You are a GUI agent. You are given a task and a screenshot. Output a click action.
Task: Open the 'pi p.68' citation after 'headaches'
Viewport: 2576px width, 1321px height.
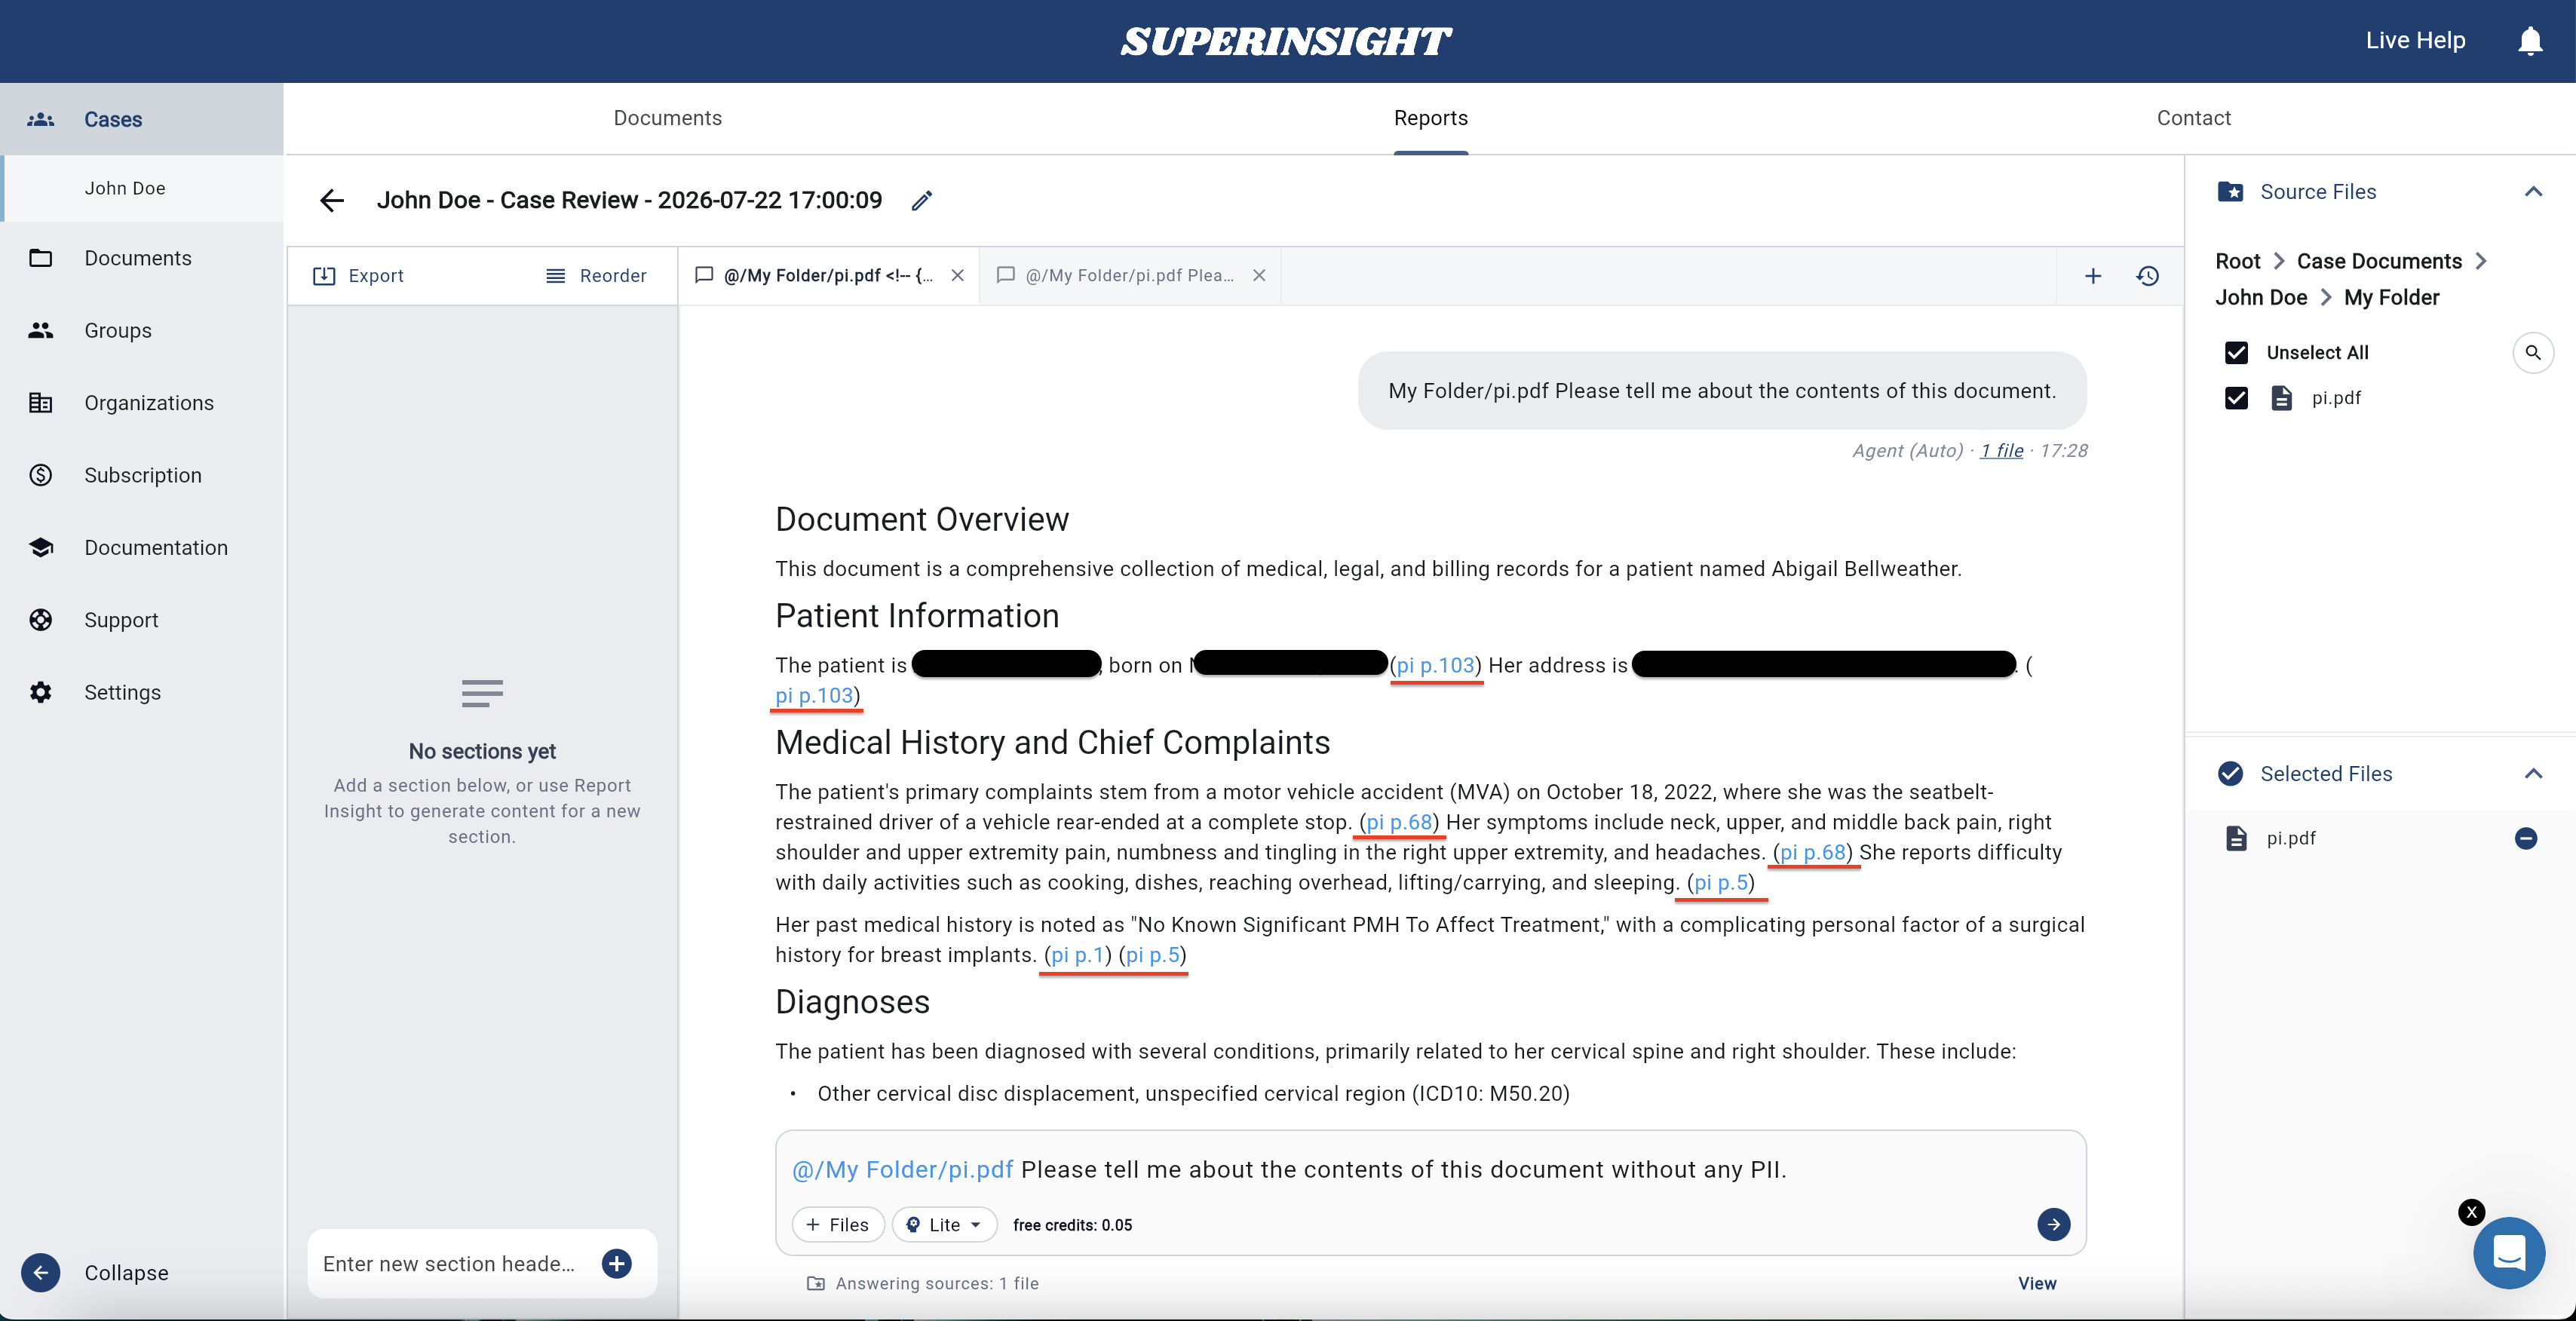1813,852
